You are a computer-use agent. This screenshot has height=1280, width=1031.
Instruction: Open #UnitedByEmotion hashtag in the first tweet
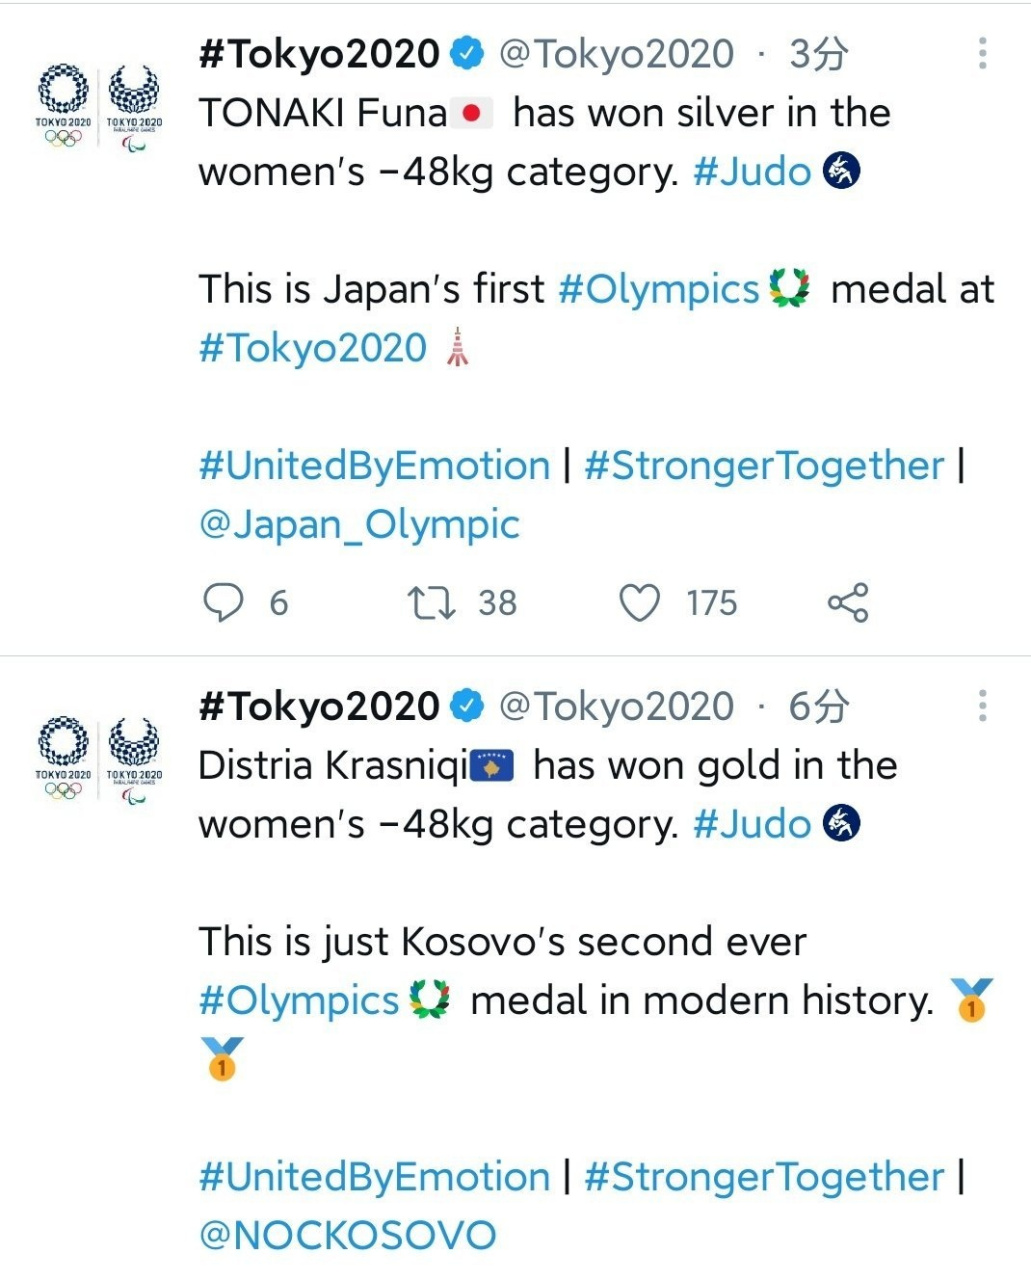pyautogui.click(x=375, y=466)
